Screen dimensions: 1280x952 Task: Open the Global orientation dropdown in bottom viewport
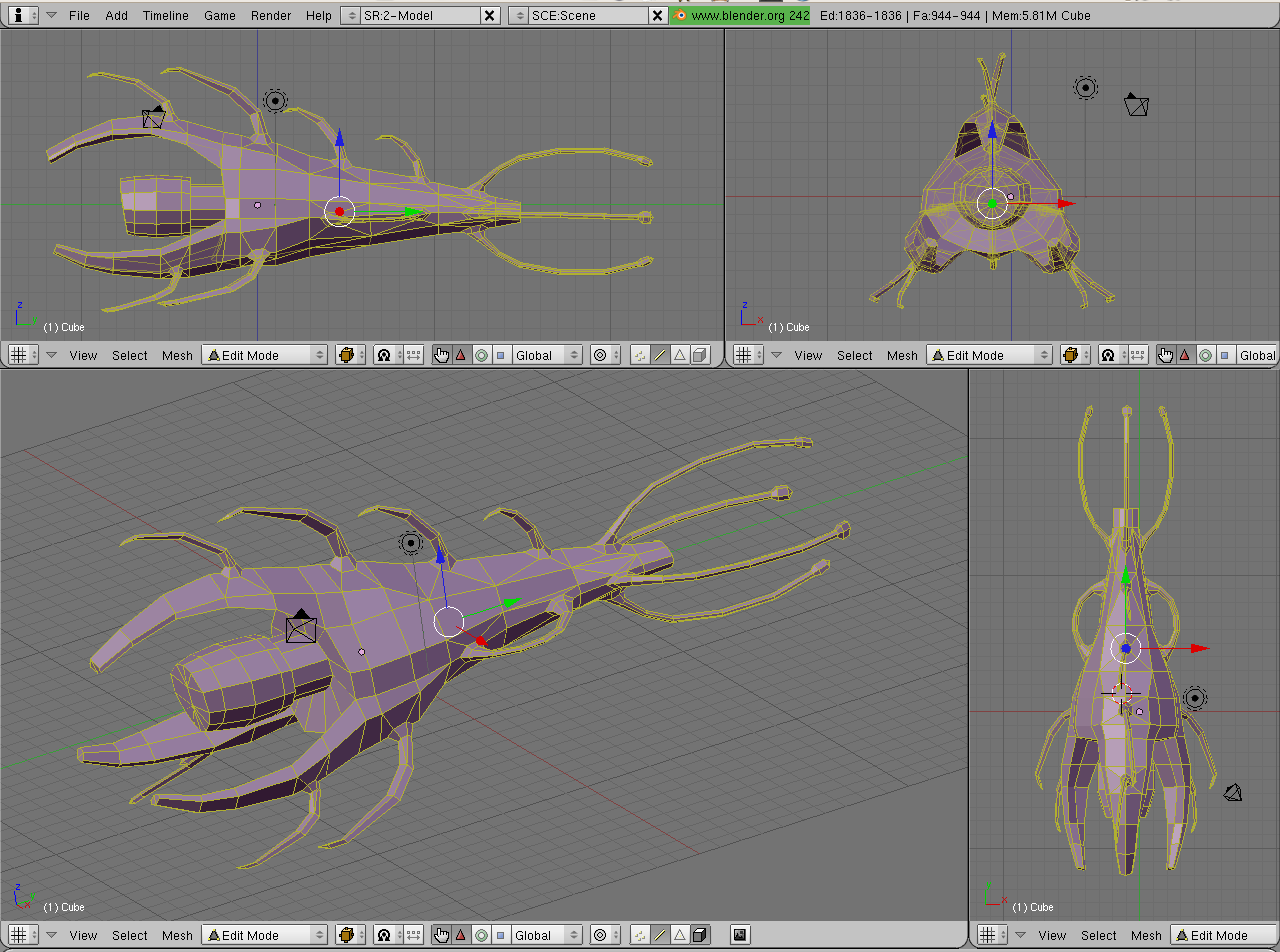pos(546,935)
